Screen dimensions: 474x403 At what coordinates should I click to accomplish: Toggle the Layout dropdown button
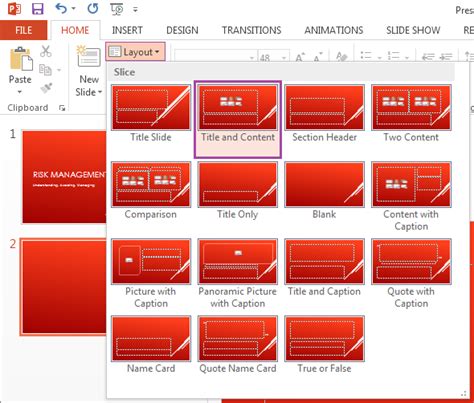pos(135,52)
